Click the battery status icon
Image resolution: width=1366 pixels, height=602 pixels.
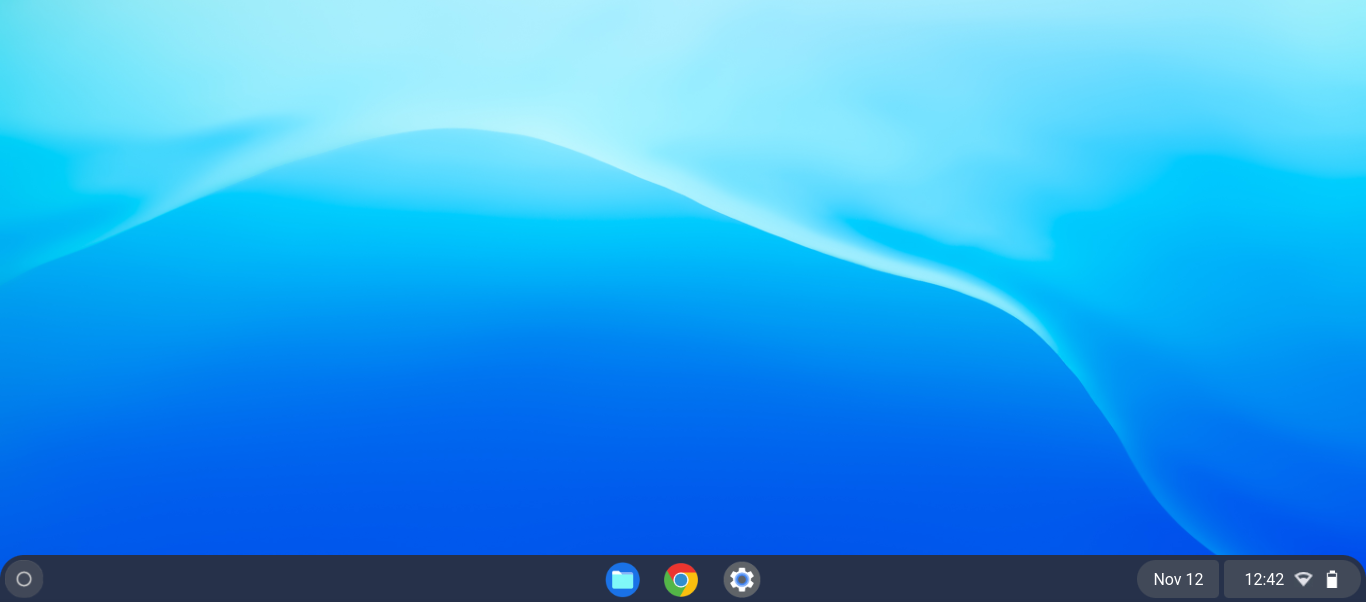1332,579
